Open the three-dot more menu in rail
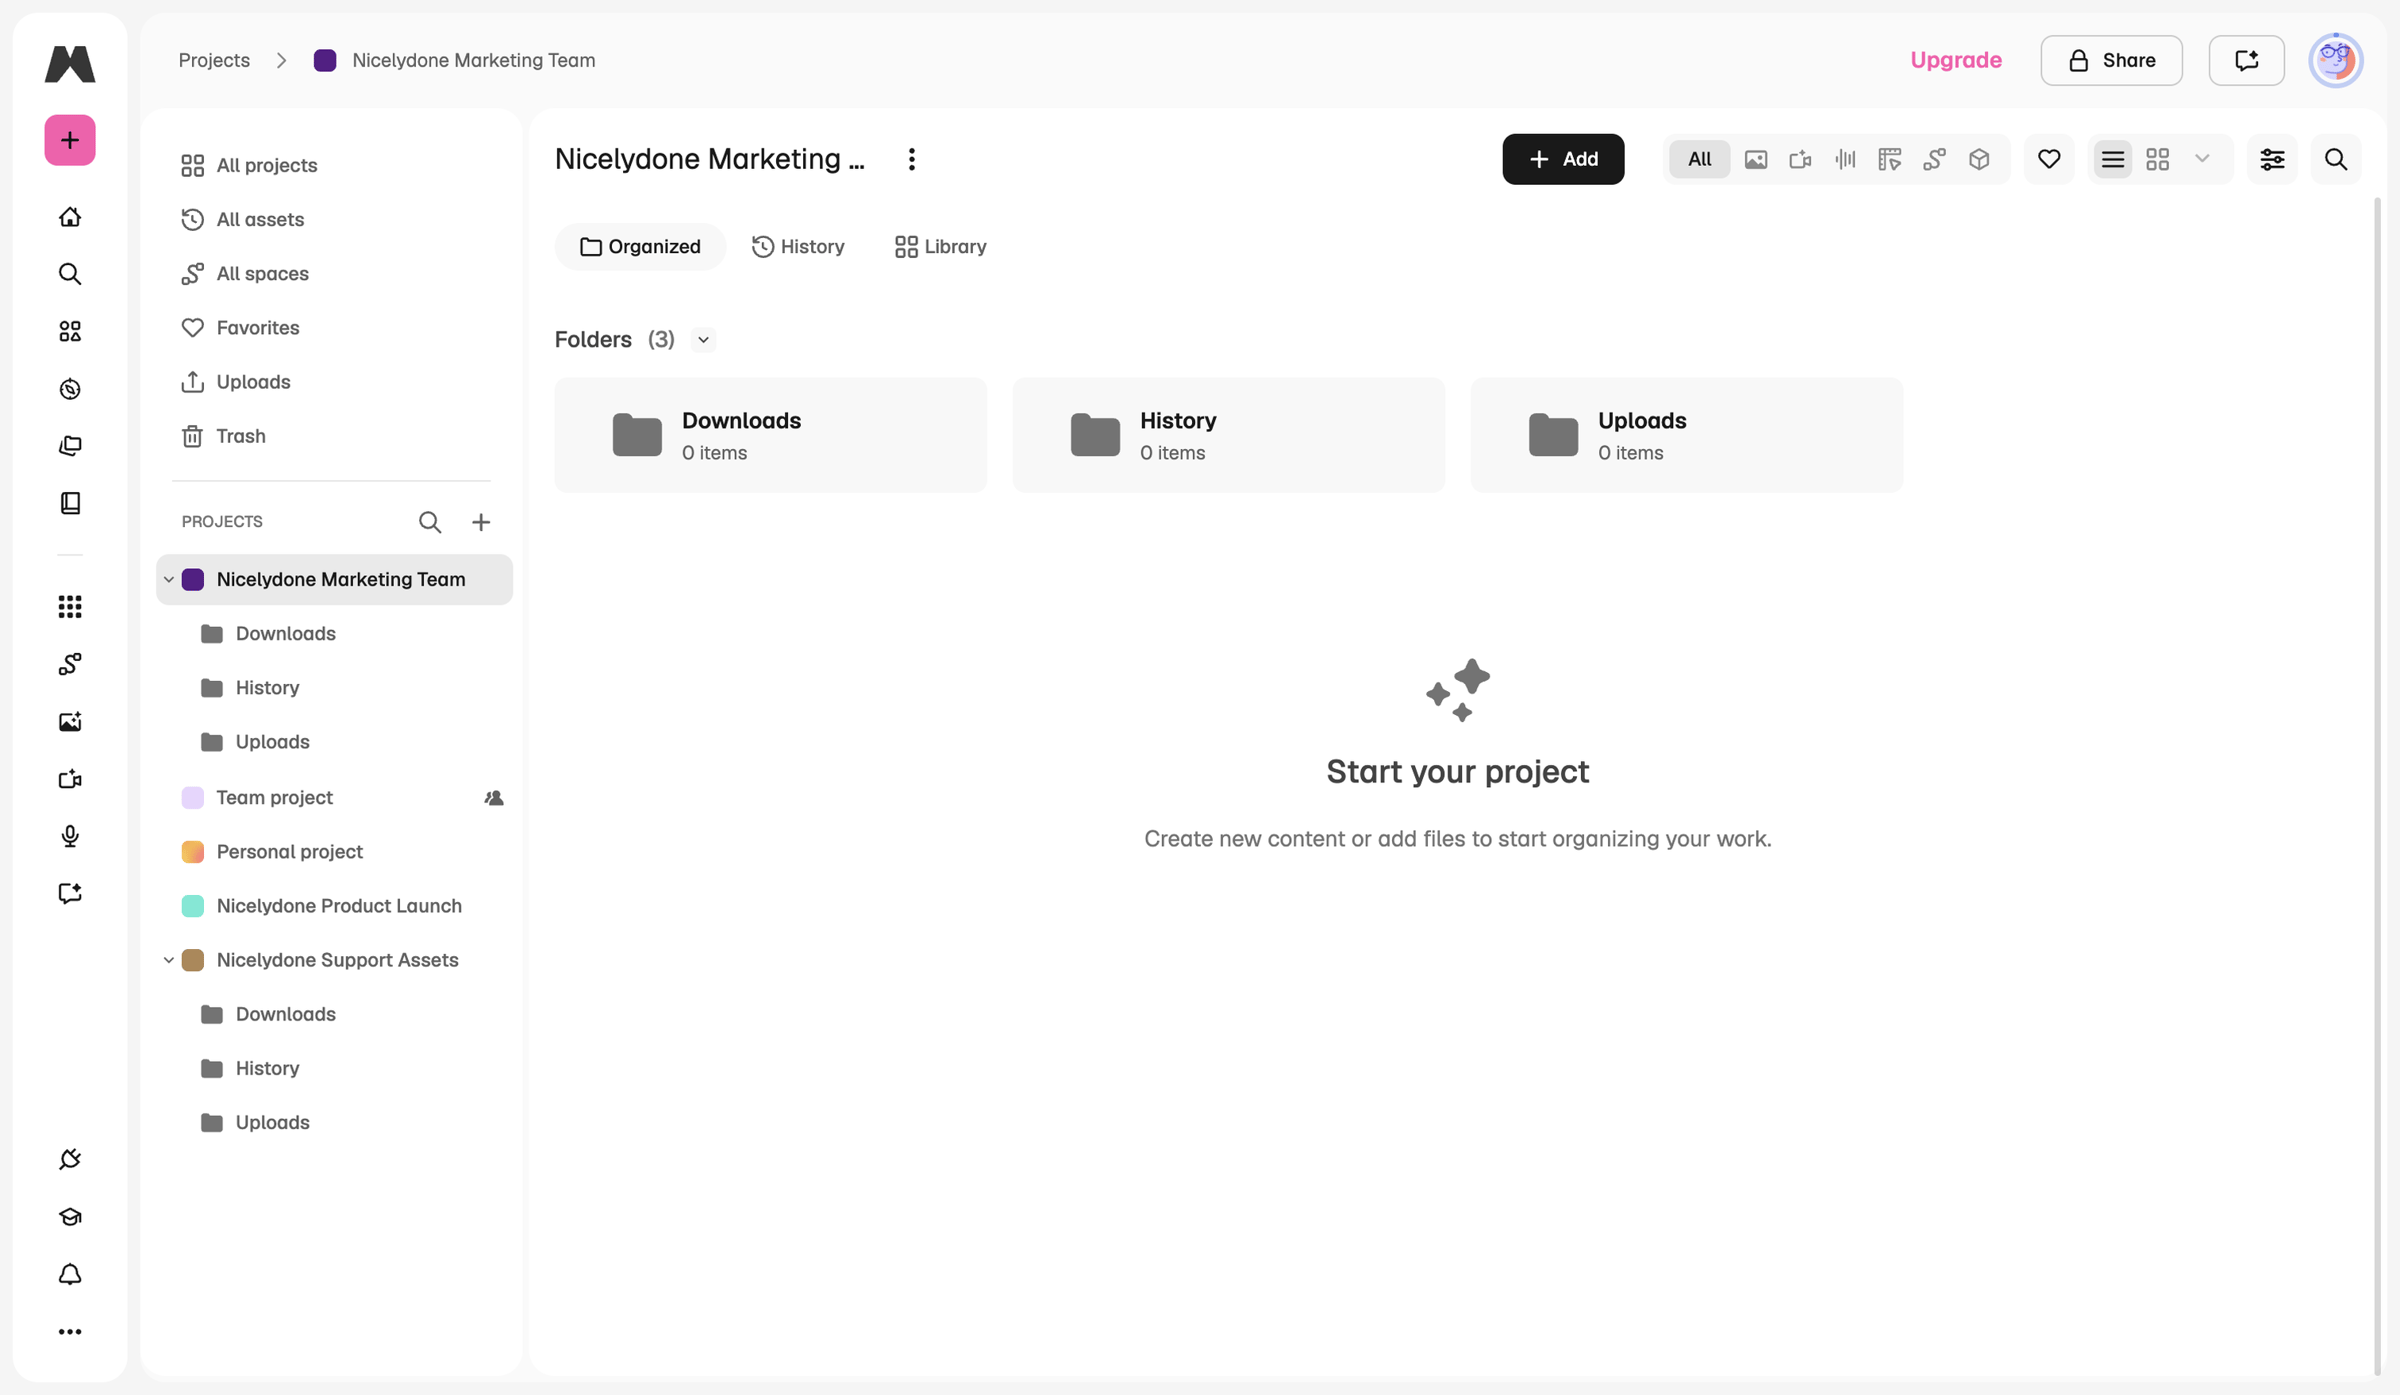Screen dimensions: 2400x1395 (x=70, y=1332)
